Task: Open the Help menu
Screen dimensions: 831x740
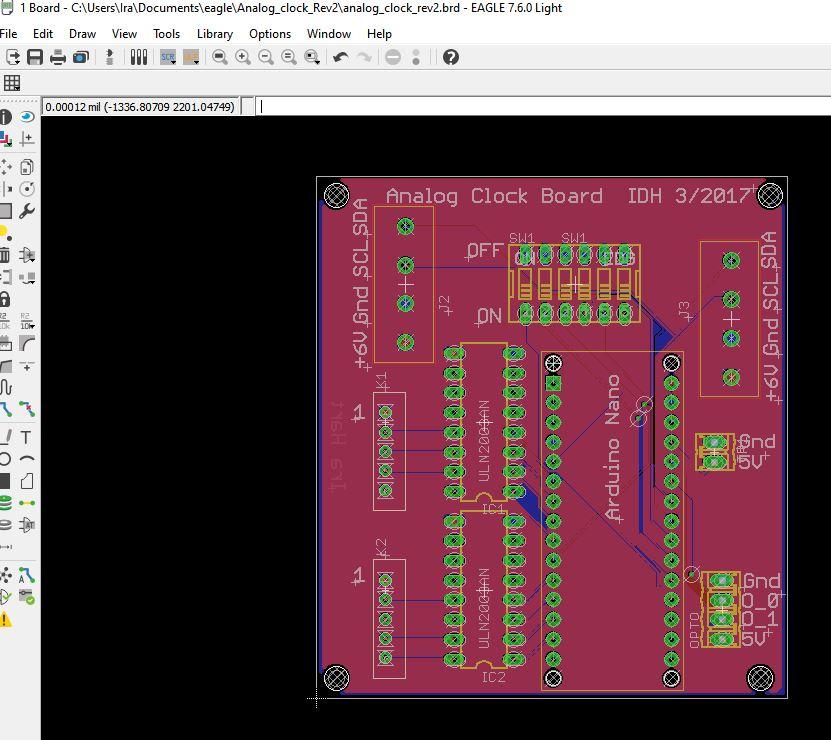Action: coord(379,34)
